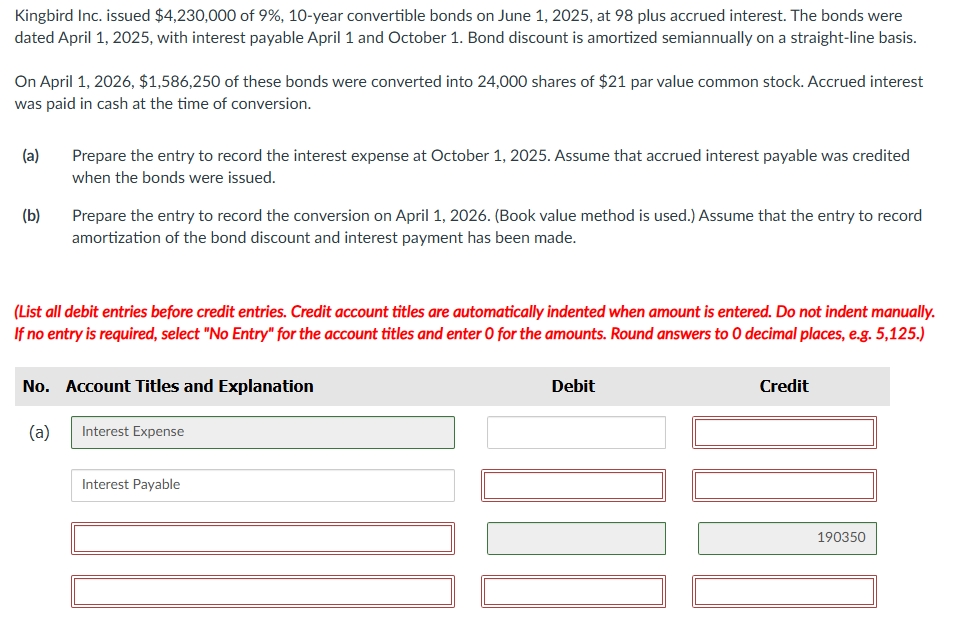The image size is (958, 621).
Task: Click the credit field in the bottom row
Action: pyautogui.click(x=784, y=591)
